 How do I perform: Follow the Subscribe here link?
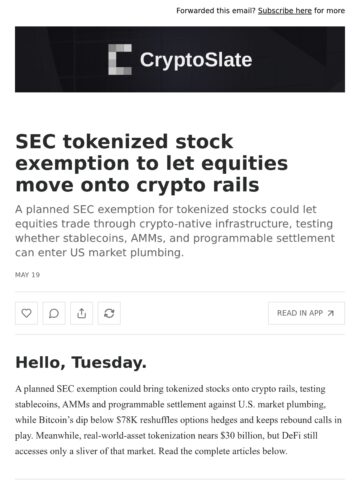(x=285, y=11)
